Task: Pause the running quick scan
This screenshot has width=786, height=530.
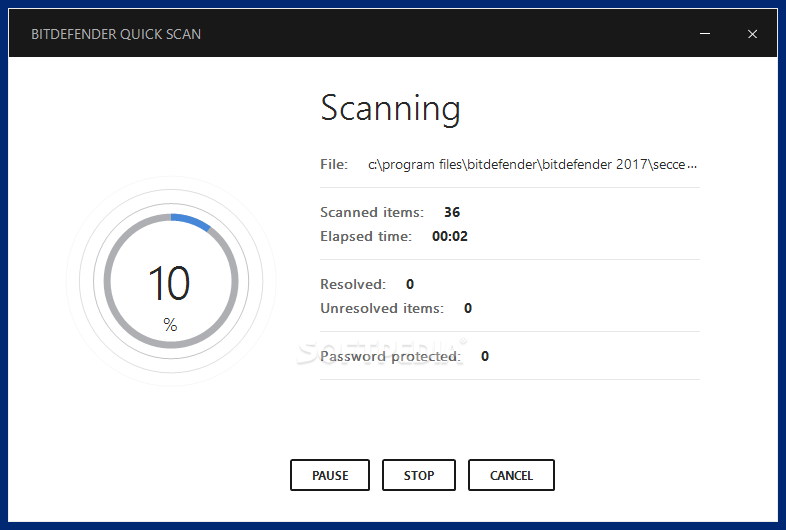Action: pos(330,475)
